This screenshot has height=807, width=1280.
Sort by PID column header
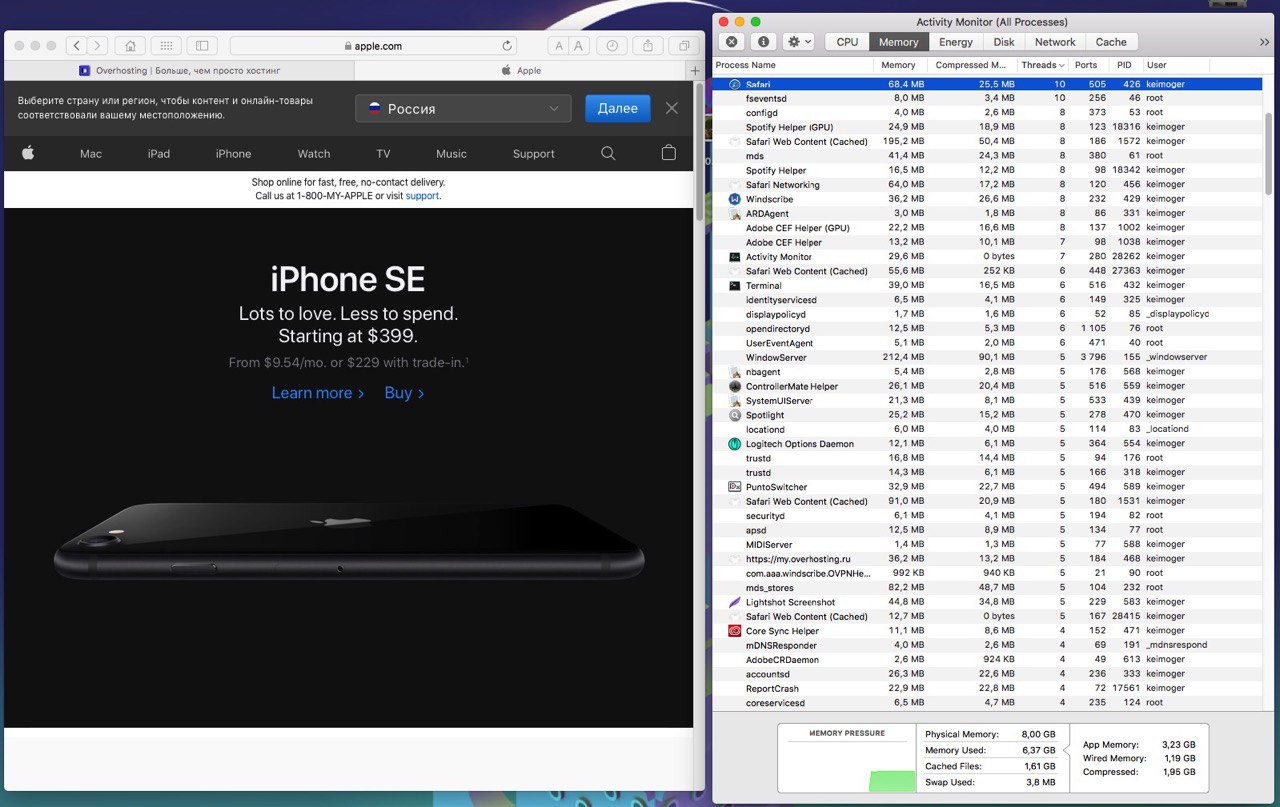(1124, 65)
